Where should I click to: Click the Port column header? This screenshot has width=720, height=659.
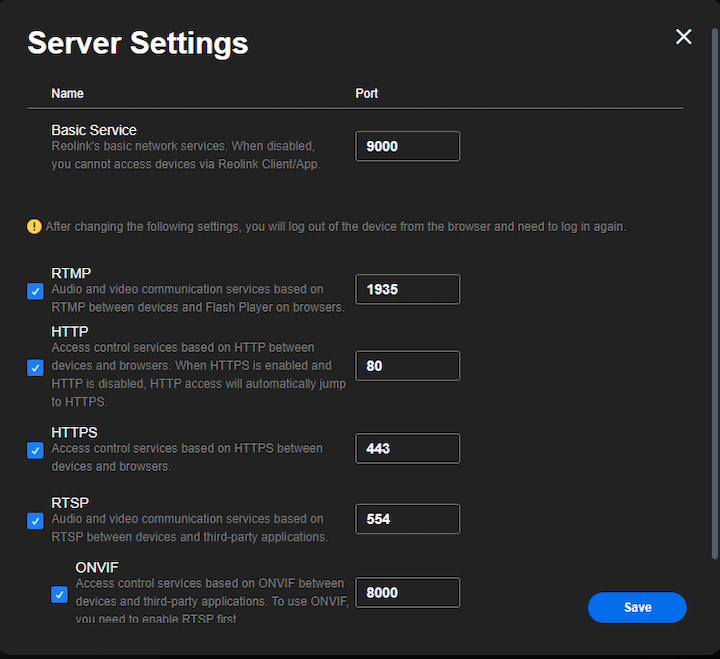(366, 93)
